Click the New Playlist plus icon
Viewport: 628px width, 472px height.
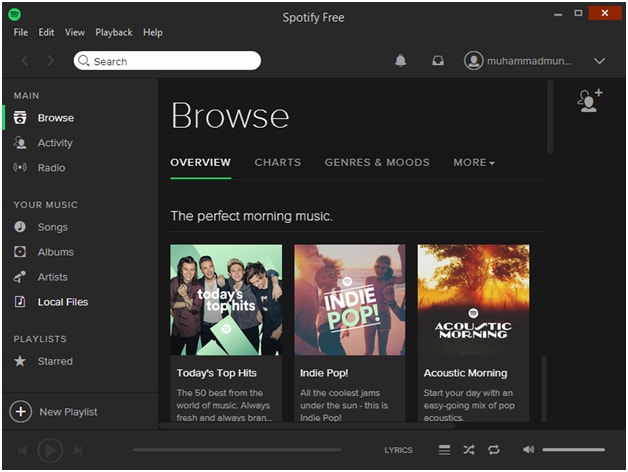click(x=21, y=411)
